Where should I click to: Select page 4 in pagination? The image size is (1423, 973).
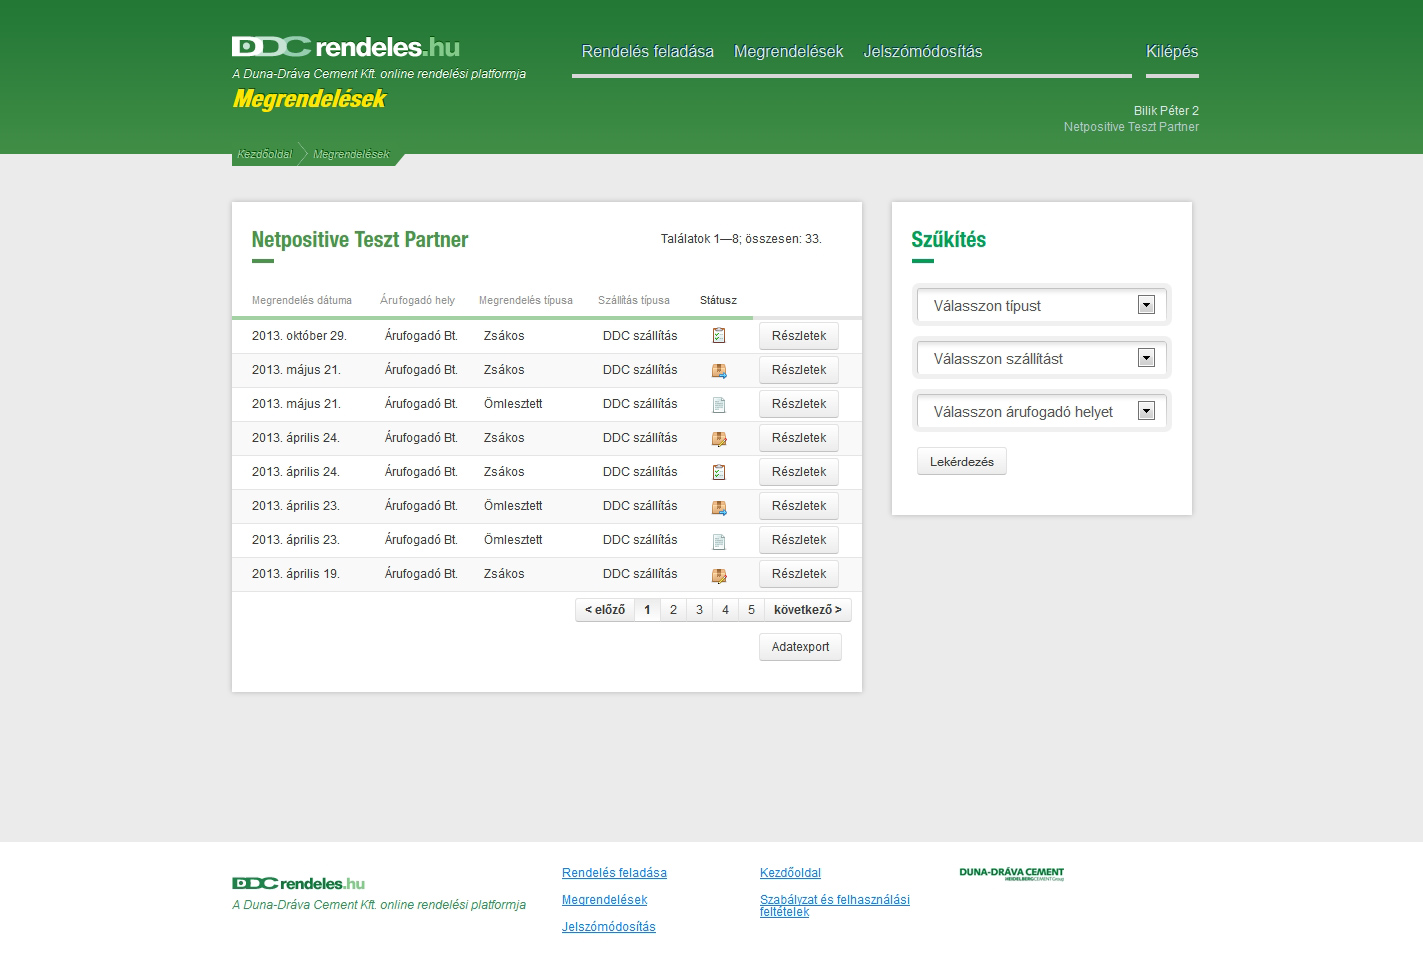725,610
